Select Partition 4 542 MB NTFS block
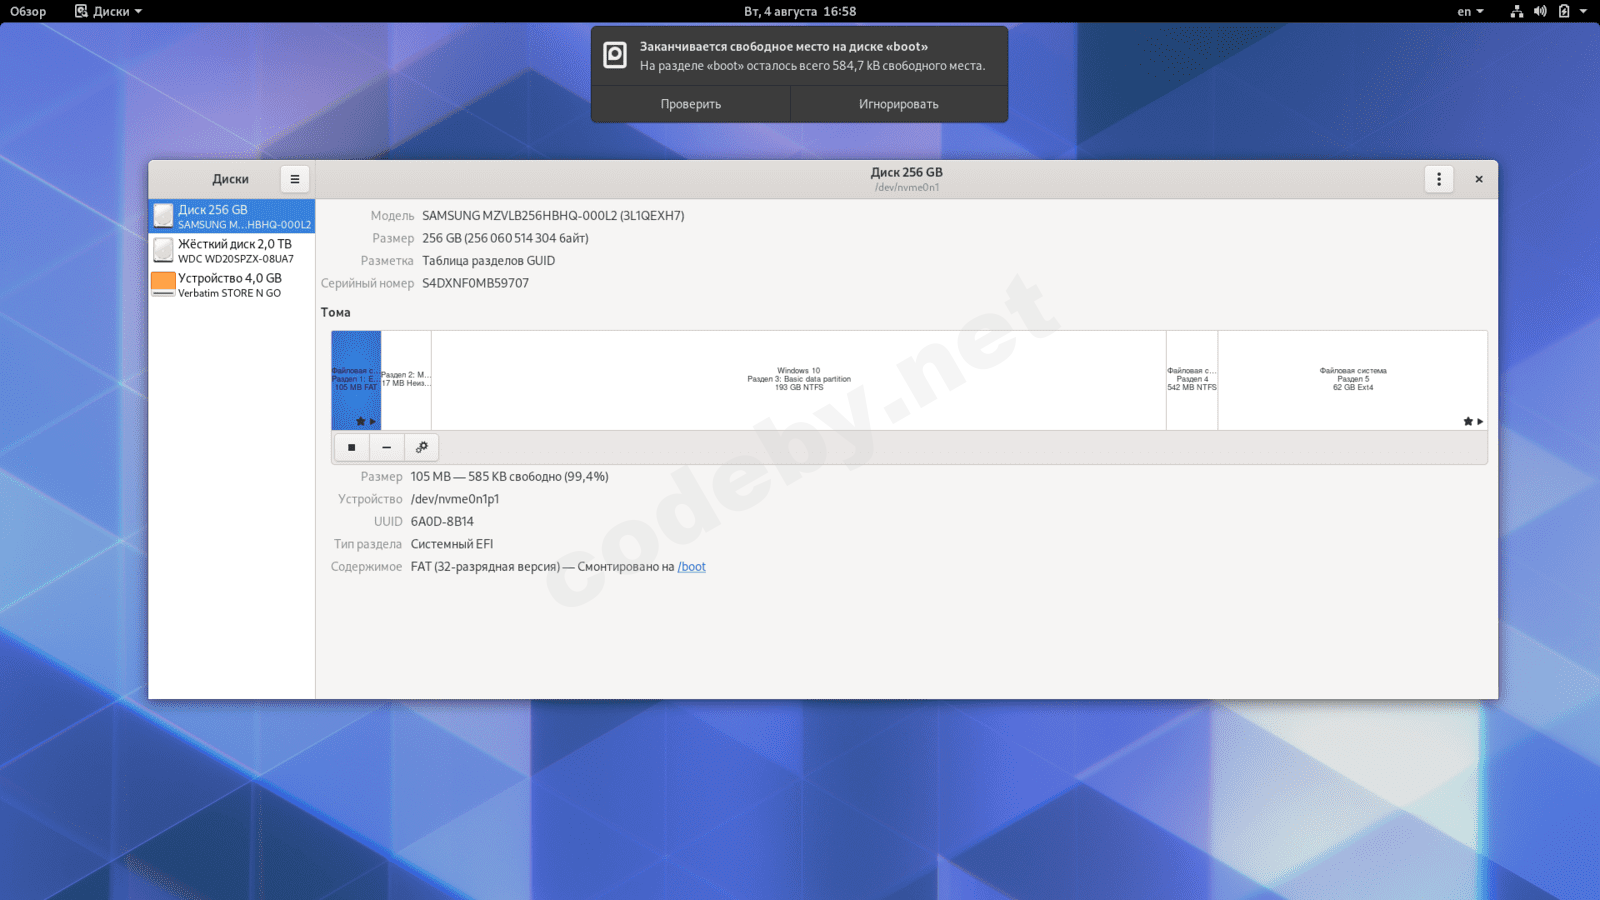1600x900 pixels. (x=1192, y=380)
